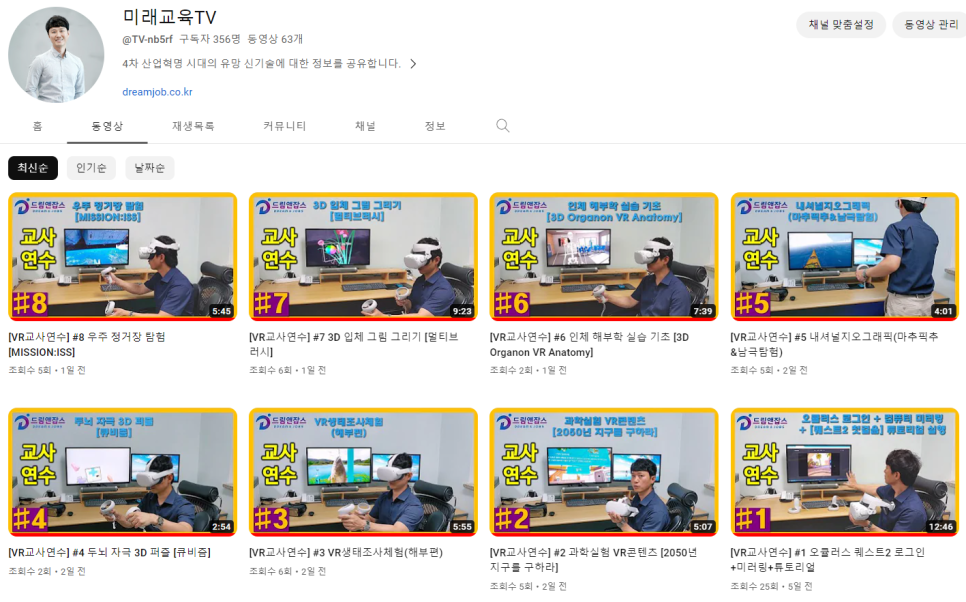
Task: Open the #5 내셔널지오그래픽 video thumbnail
Action: click(x=845, y=257)
